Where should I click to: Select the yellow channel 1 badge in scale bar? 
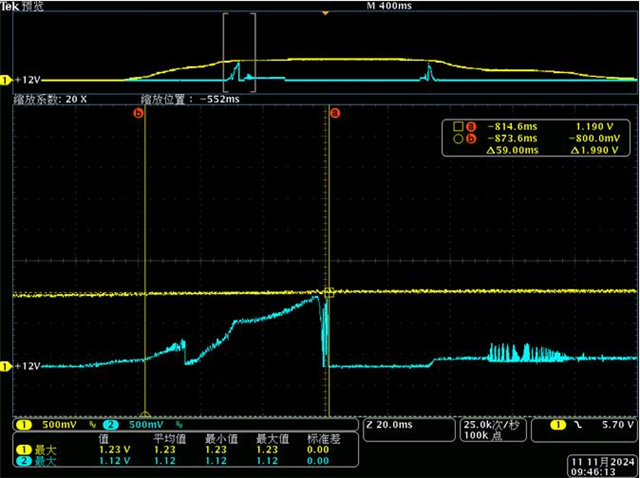[24, 425]
